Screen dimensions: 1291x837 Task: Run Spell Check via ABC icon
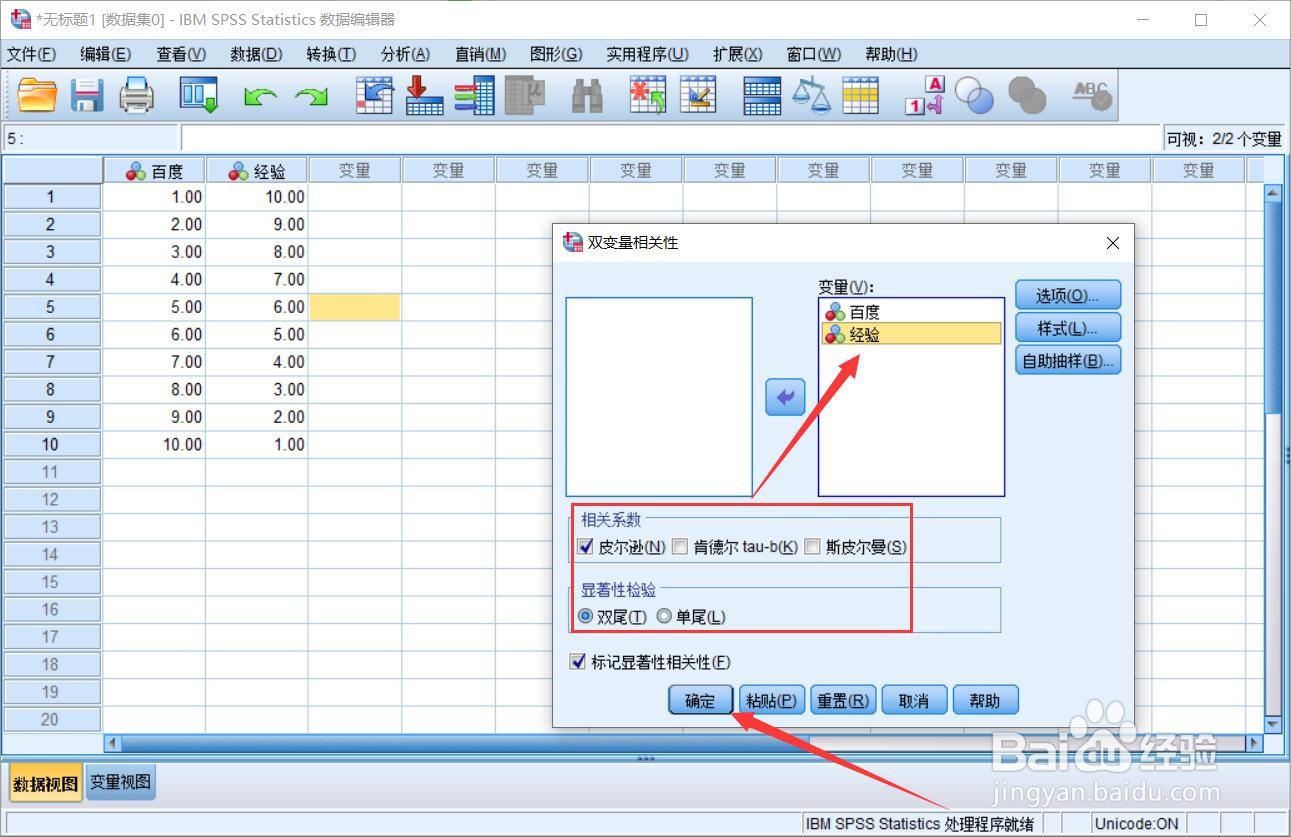tap(1091, 96)
